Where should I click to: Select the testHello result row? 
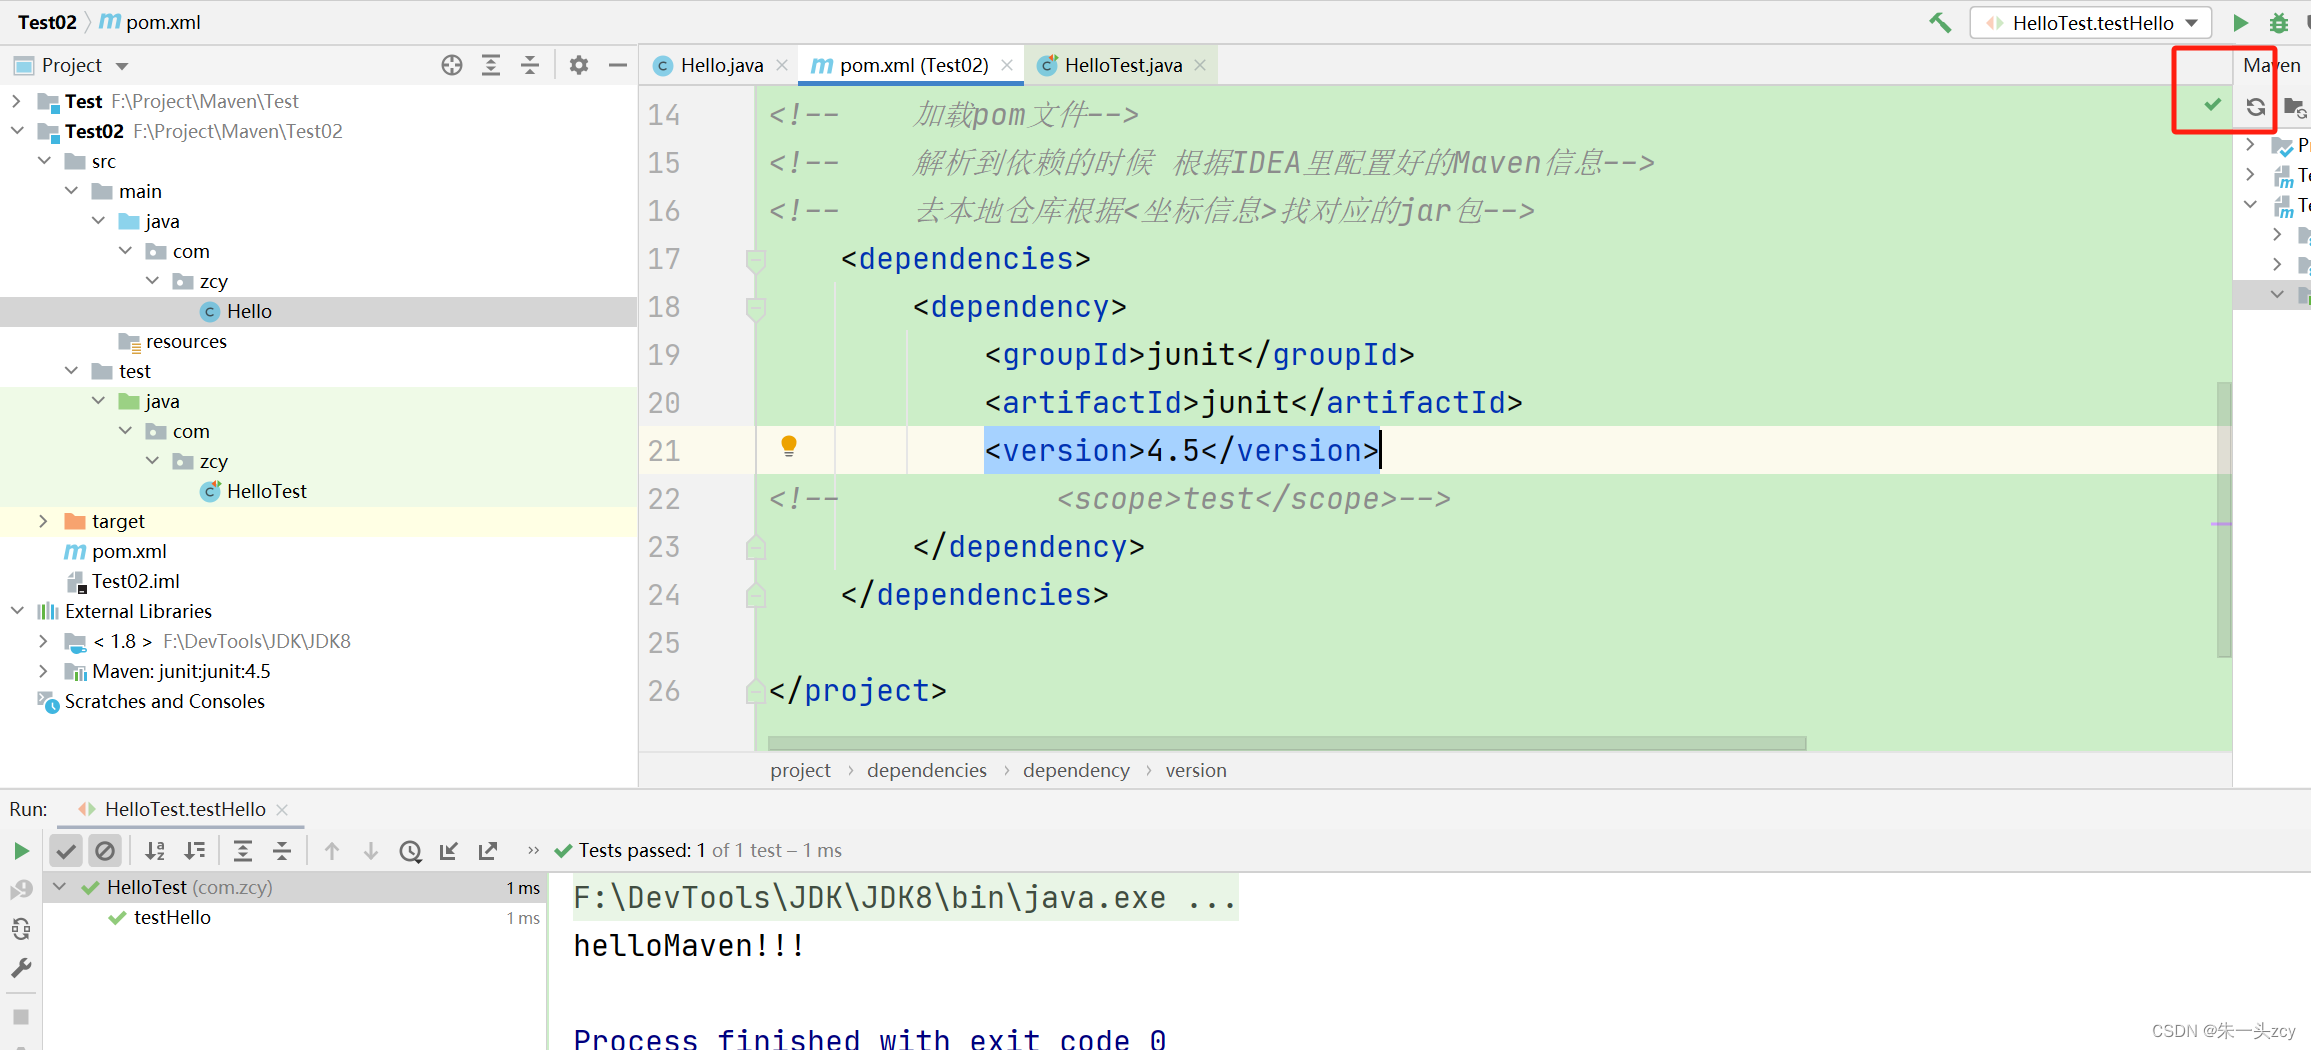[296, 917]
